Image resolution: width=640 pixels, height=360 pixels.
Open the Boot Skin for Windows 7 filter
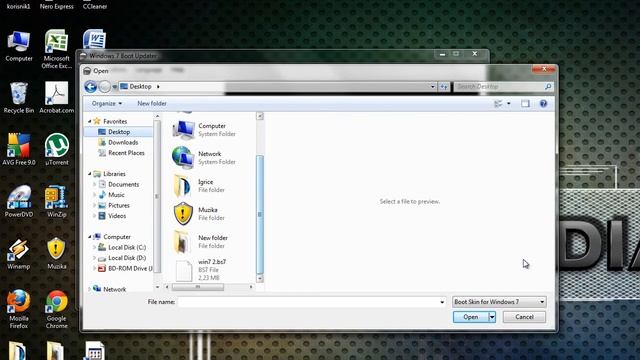point(499,302)
